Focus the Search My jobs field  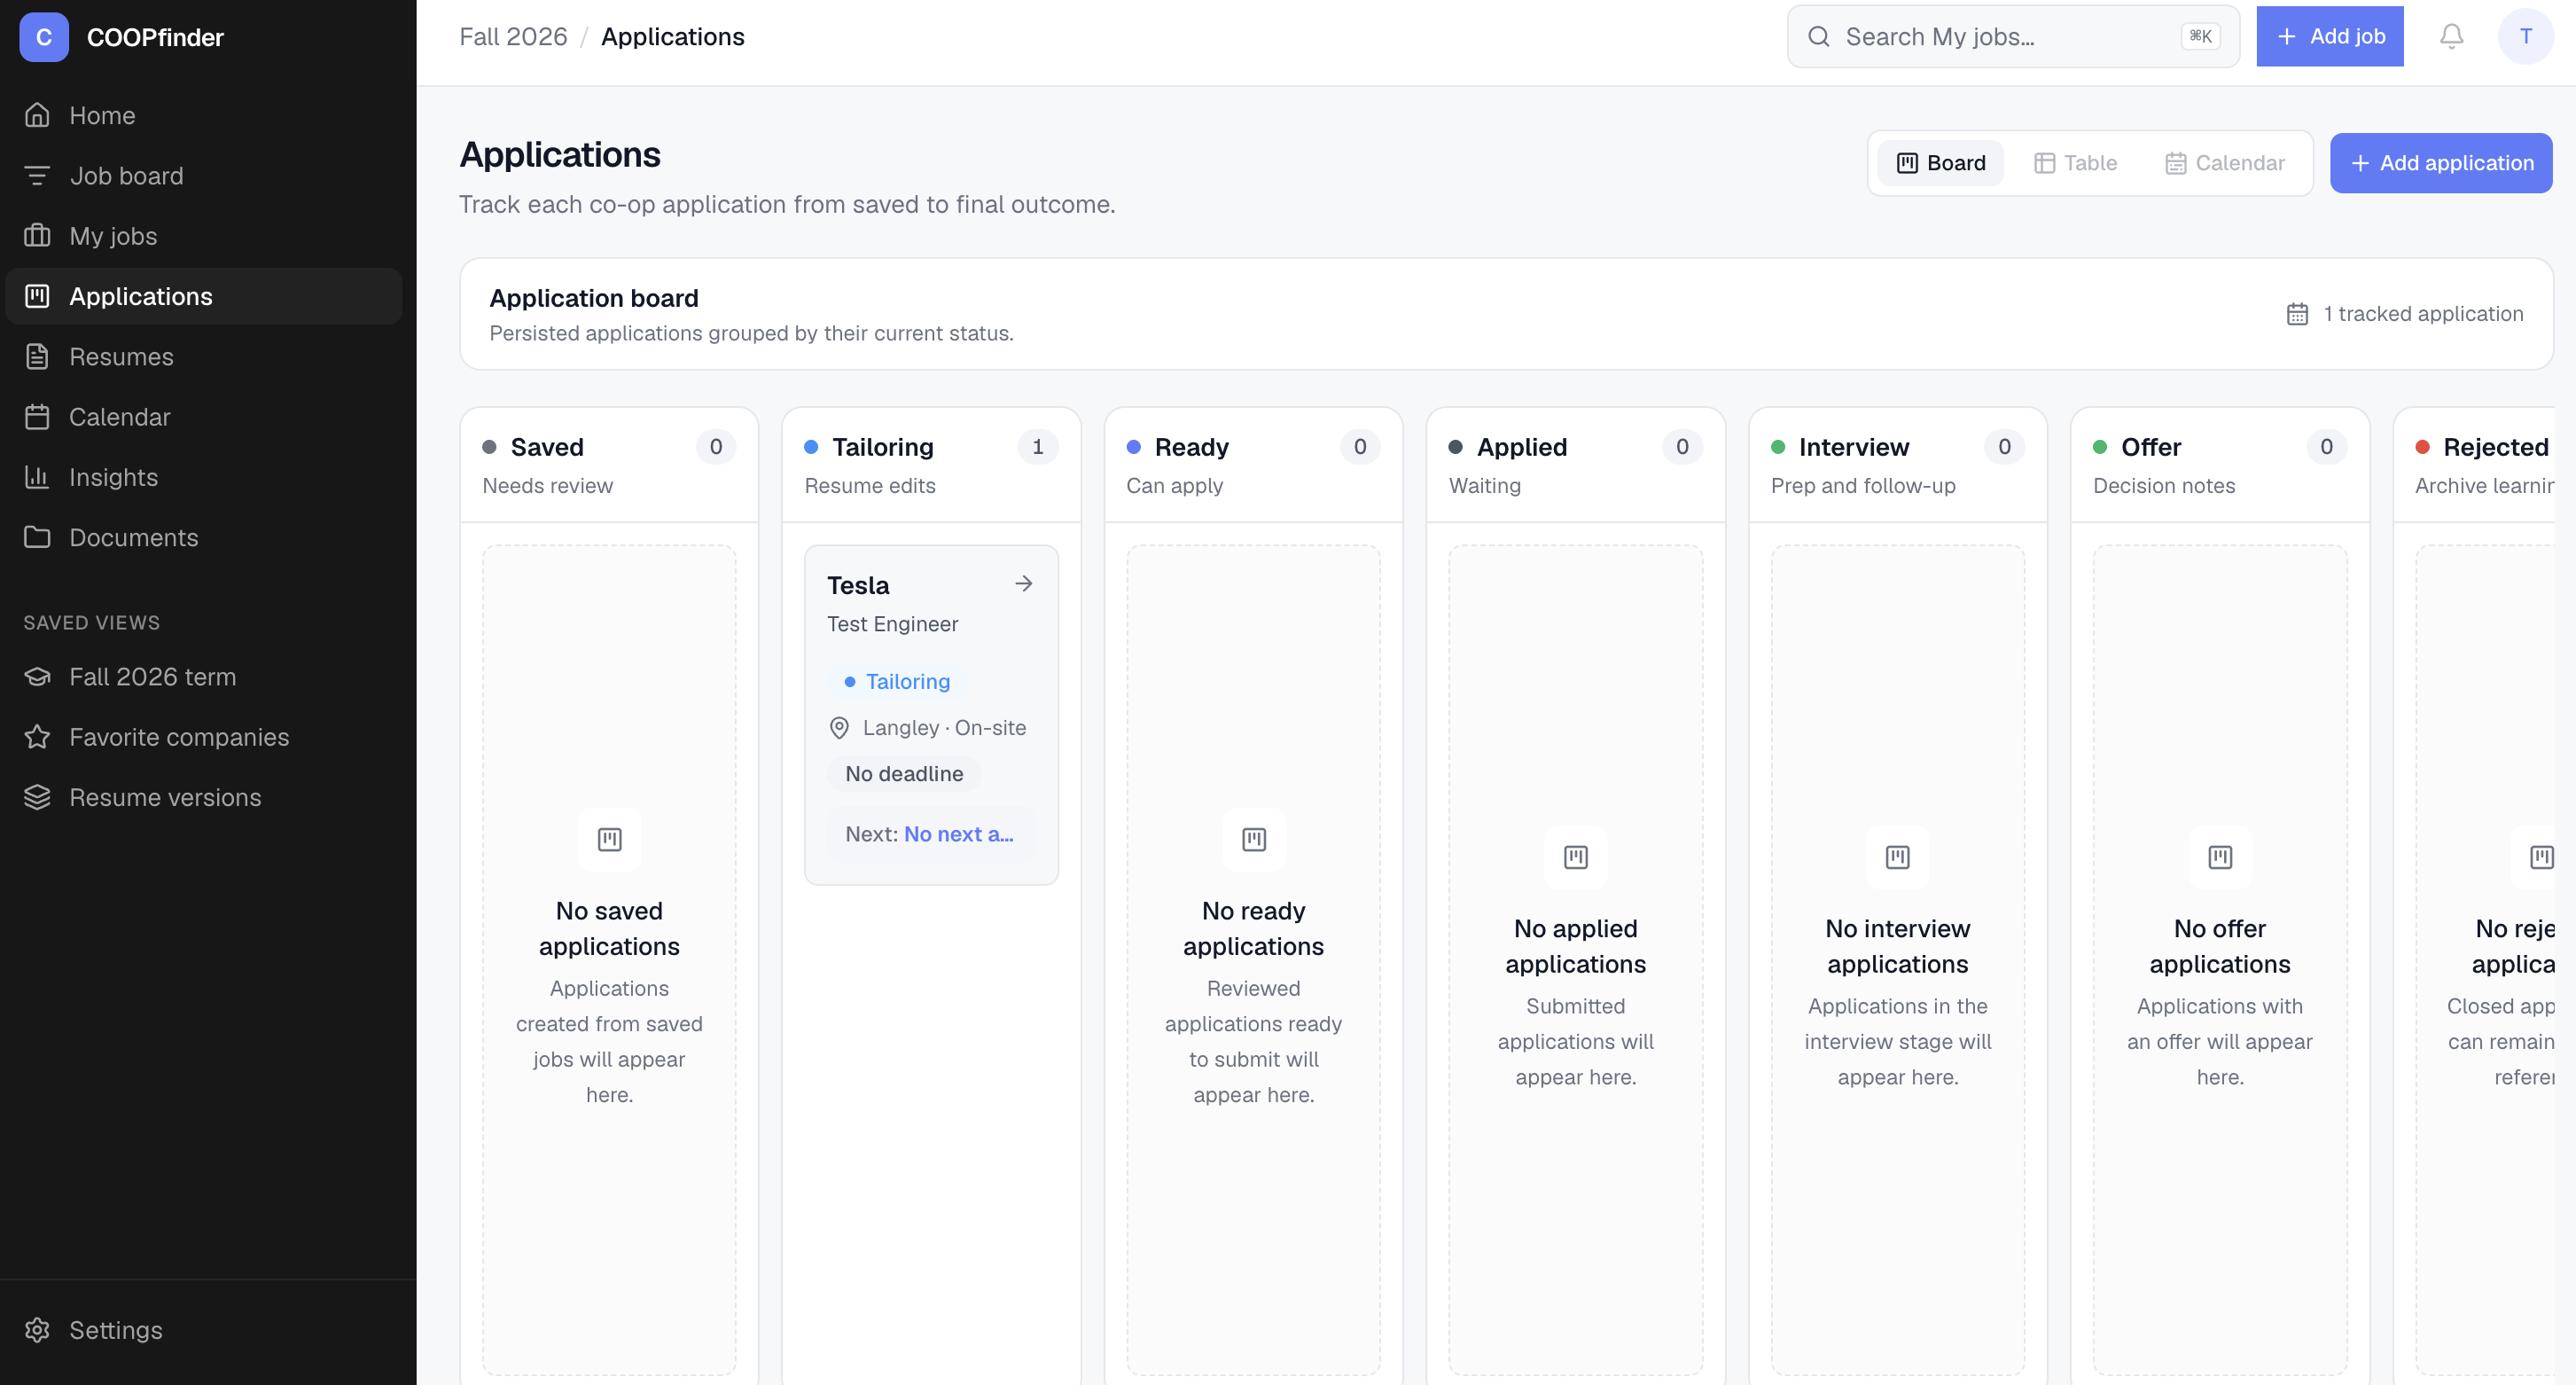click(x=2012, y=37)
